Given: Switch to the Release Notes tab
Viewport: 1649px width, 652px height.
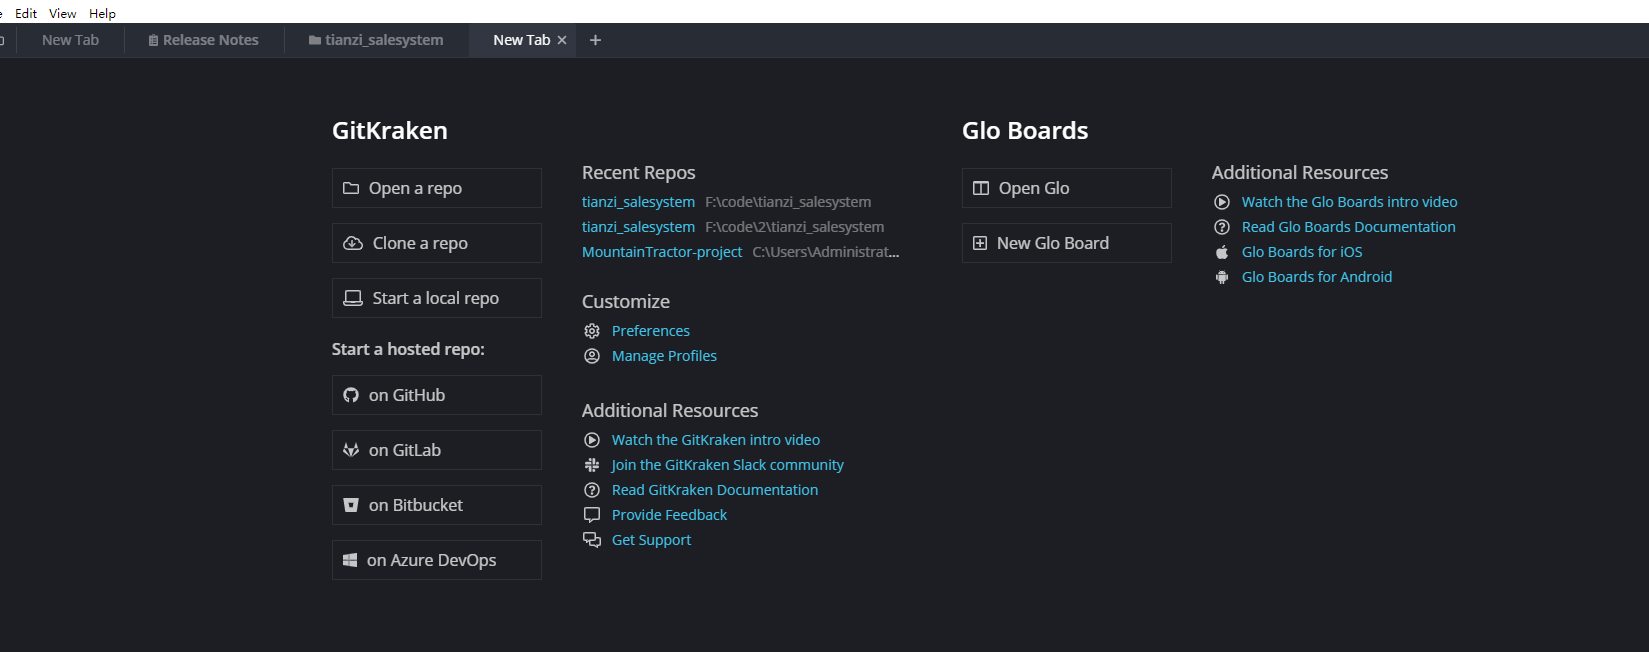Looking at the screenshot, I should click(x=204, y=40).
